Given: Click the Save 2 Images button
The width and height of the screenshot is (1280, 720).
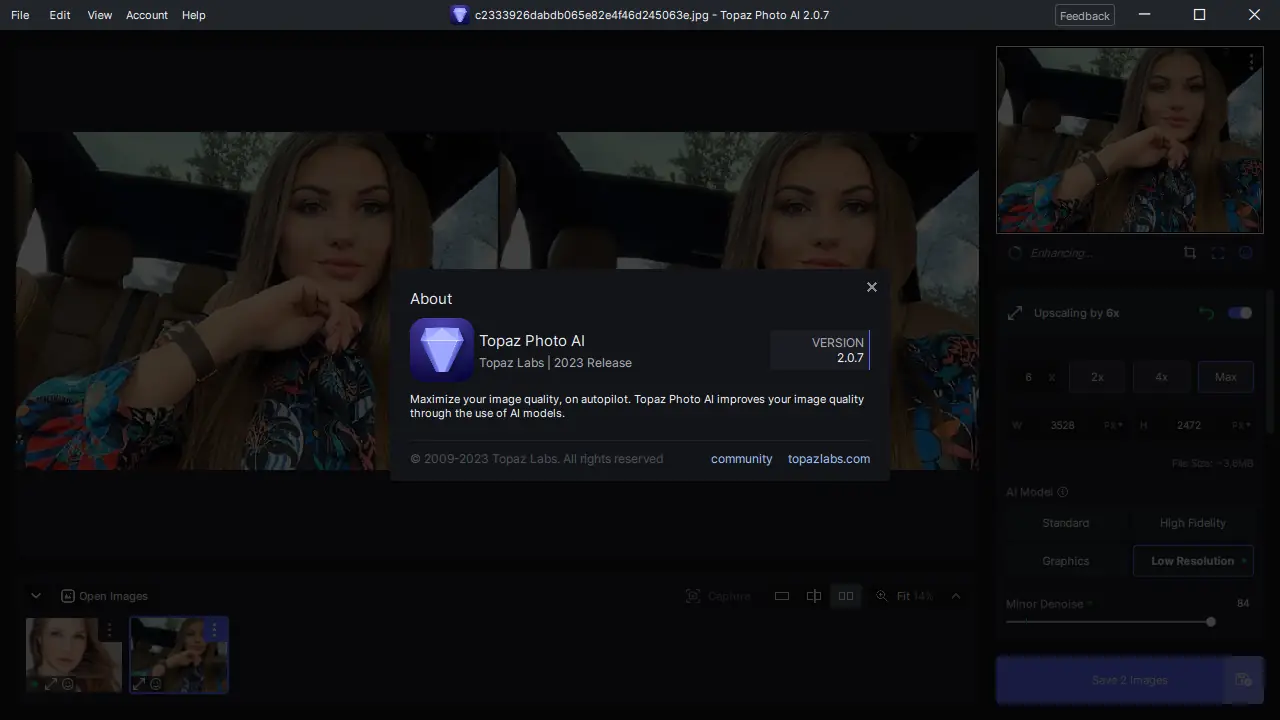Looking at the screenshot, I should tap(1110, 680).
